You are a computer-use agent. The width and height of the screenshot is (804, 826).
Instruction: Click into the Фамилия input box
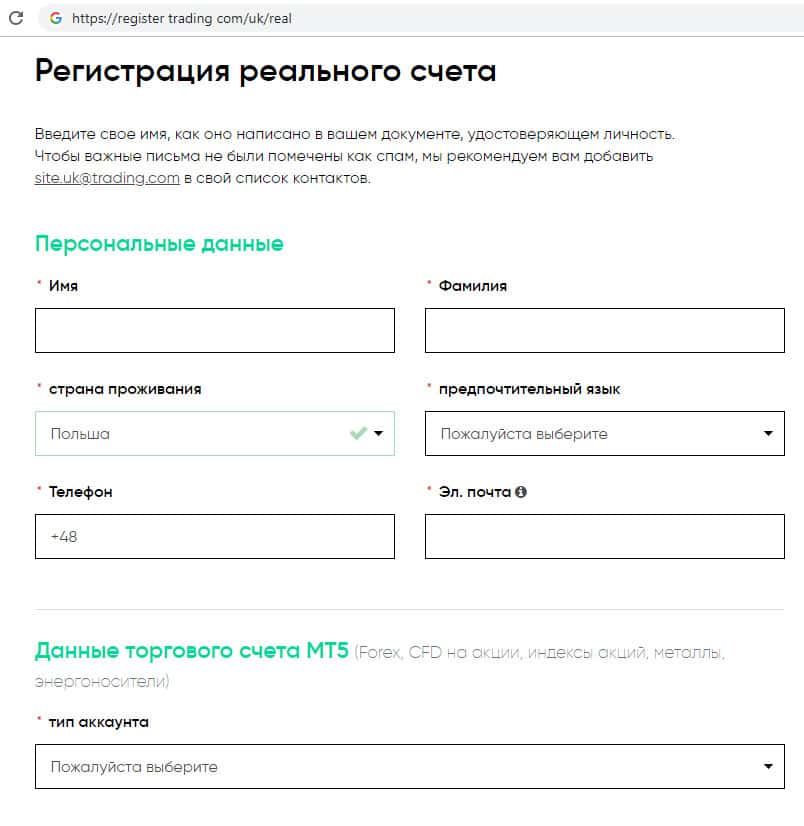point(604,330)
